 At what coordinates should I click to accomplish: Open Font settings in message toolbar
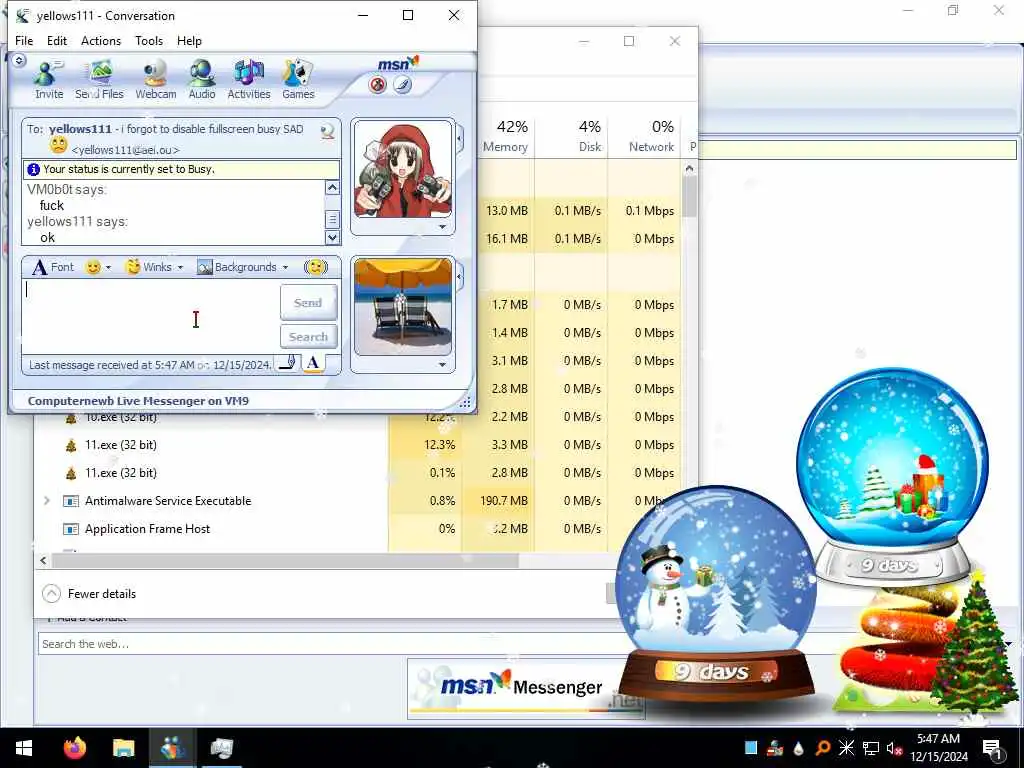[x=53, y=267]
